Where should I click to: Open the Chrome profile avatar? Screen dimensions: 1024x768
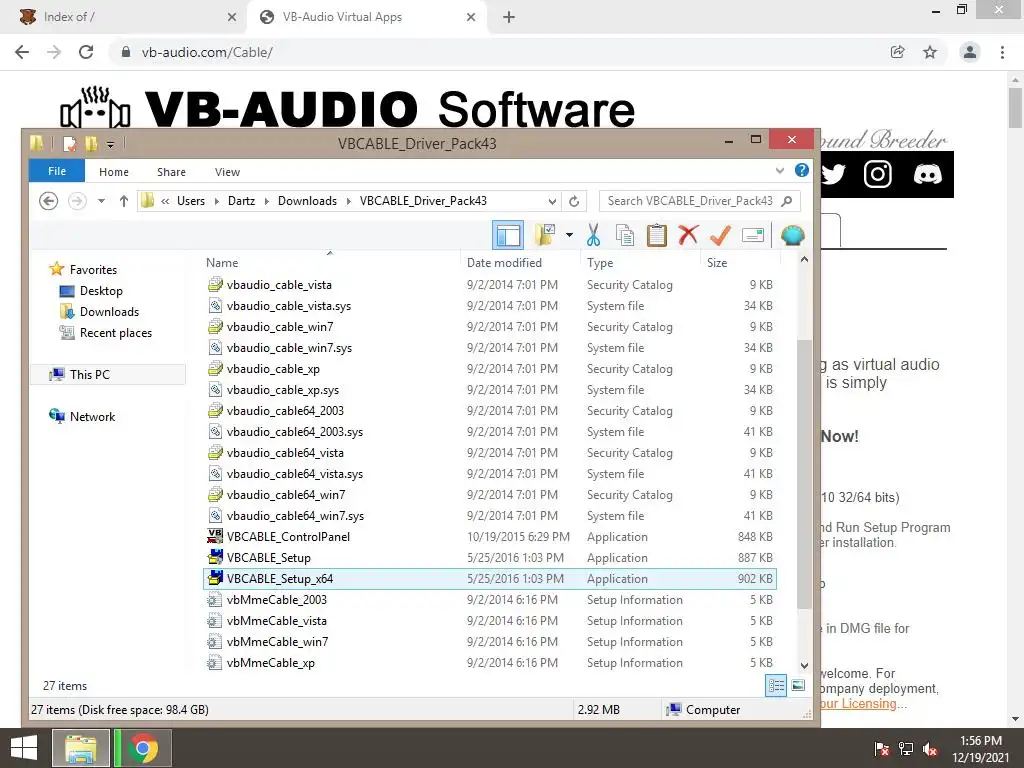coord(970,52)
